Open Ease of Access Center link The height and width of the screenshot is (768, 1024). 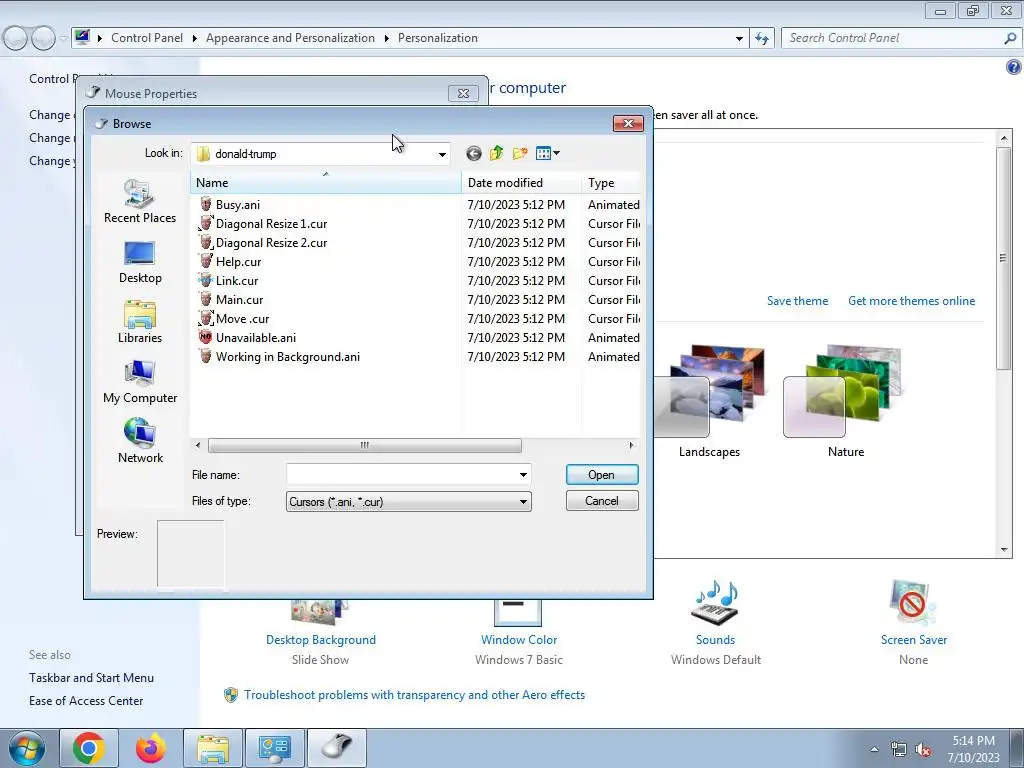point(86,701)
